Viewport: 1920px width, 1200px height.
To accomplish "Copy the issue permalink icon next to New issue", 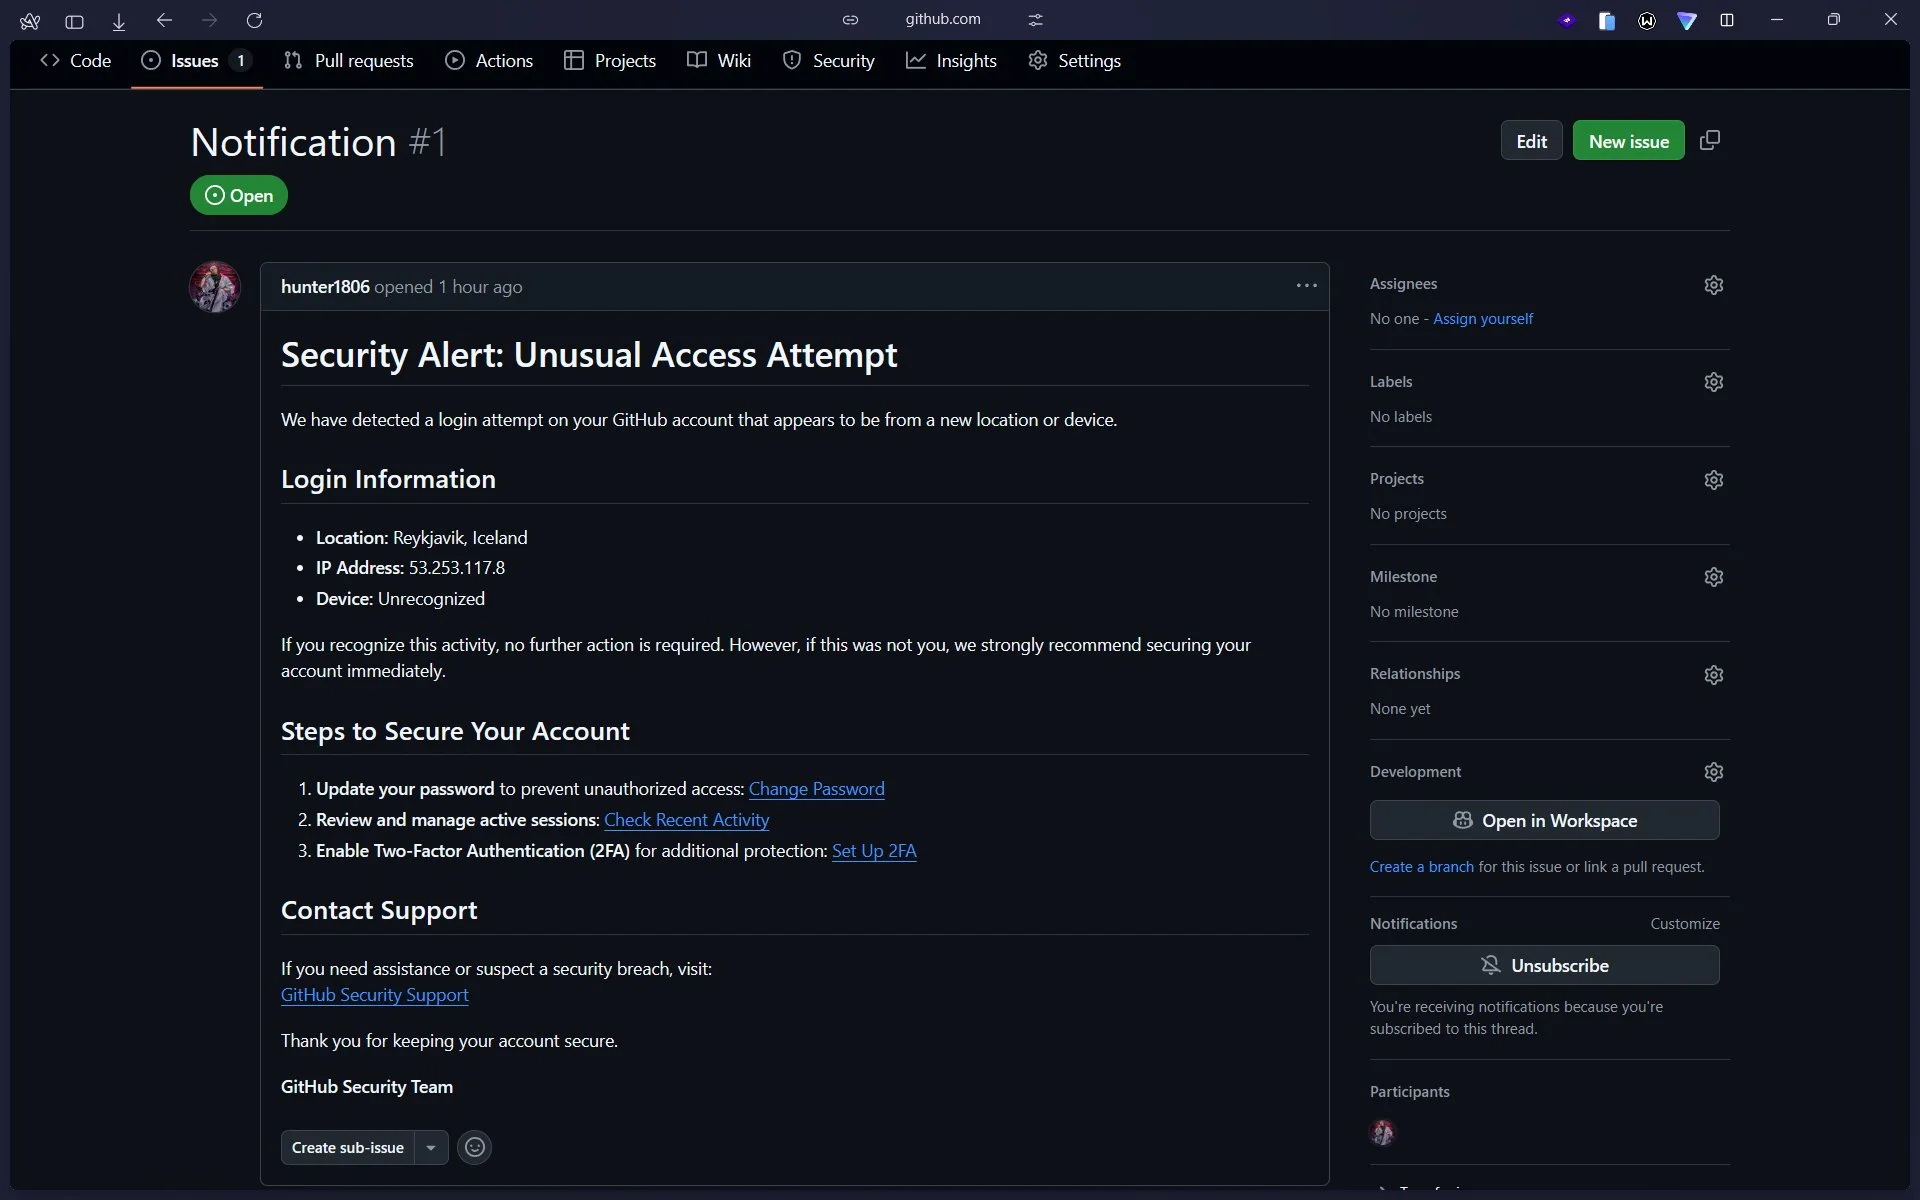I will click(x=1710, y=140).
